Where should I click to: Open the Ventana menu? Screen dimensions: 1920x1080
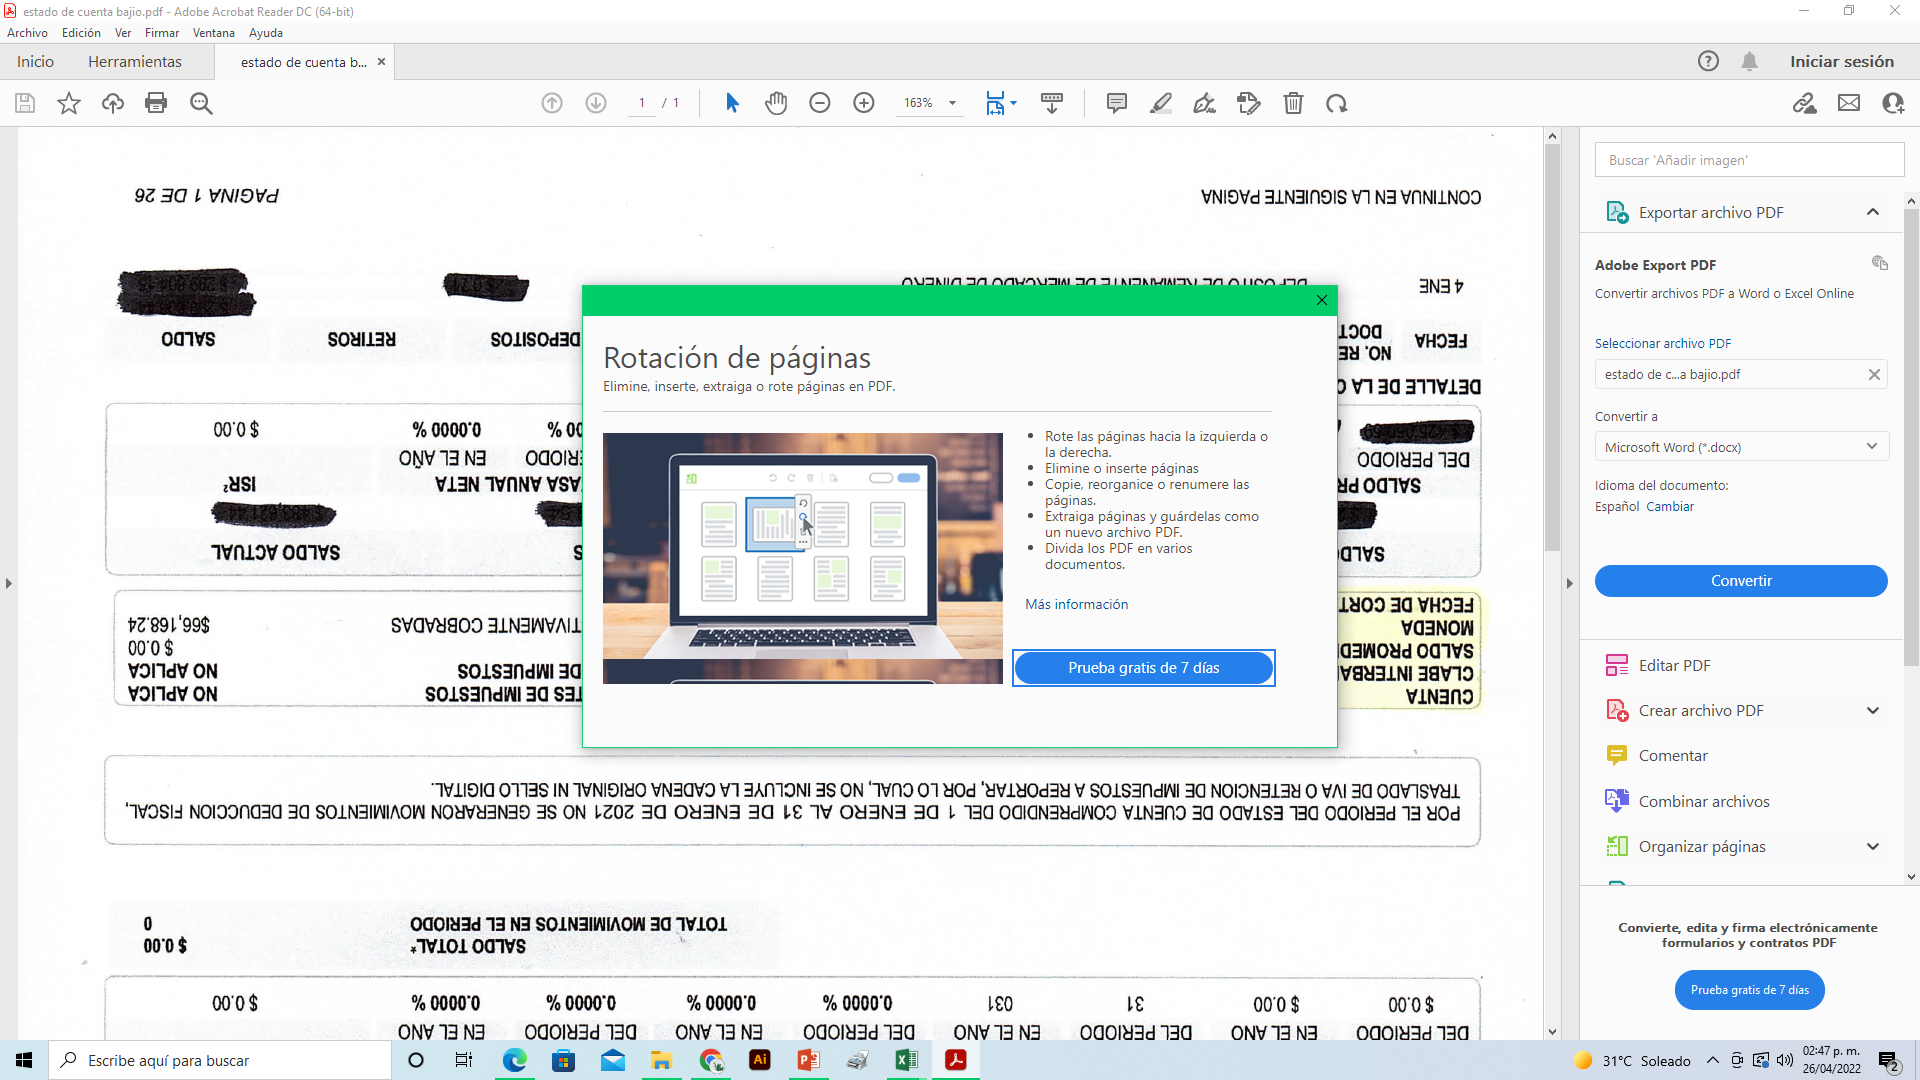pyautogui.click(x=214, y=33)
